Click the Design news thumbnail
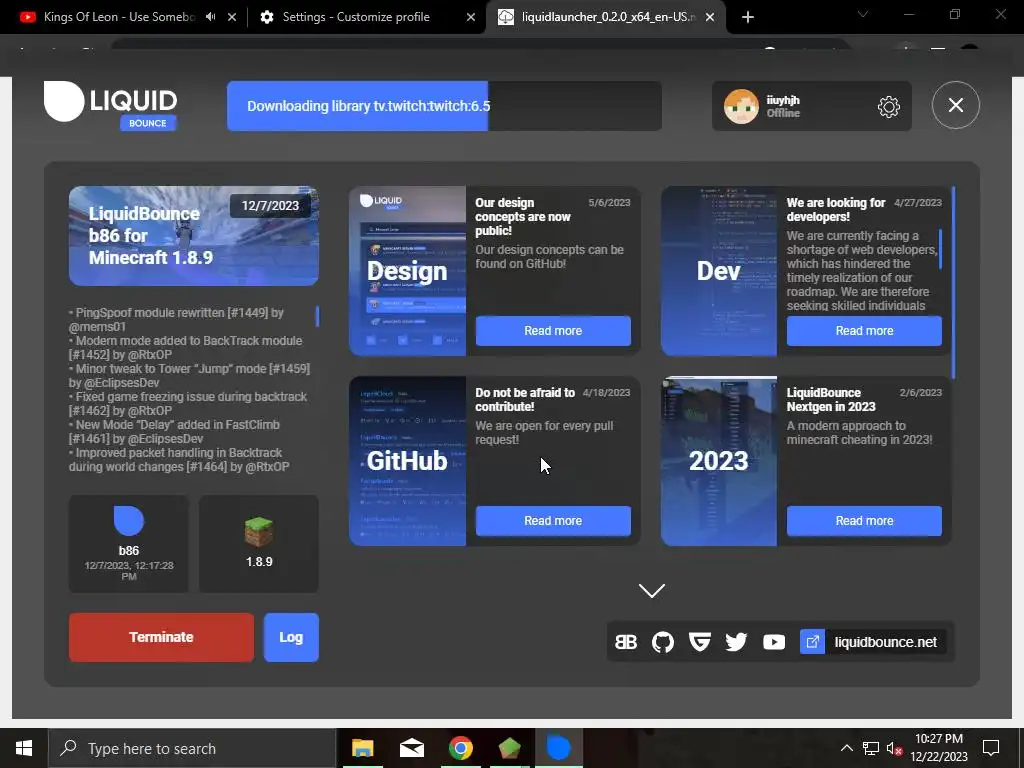This screenshot has height=768, width=1024. point(408,271)
